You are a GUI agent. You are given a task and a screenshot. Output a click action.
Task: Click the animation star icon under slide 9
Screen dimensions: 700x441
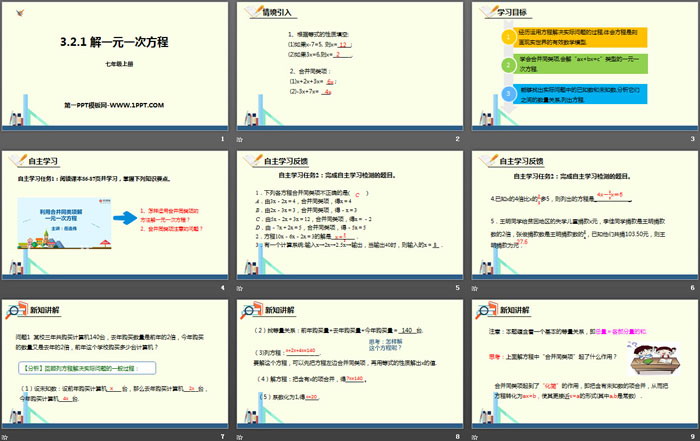475,437
